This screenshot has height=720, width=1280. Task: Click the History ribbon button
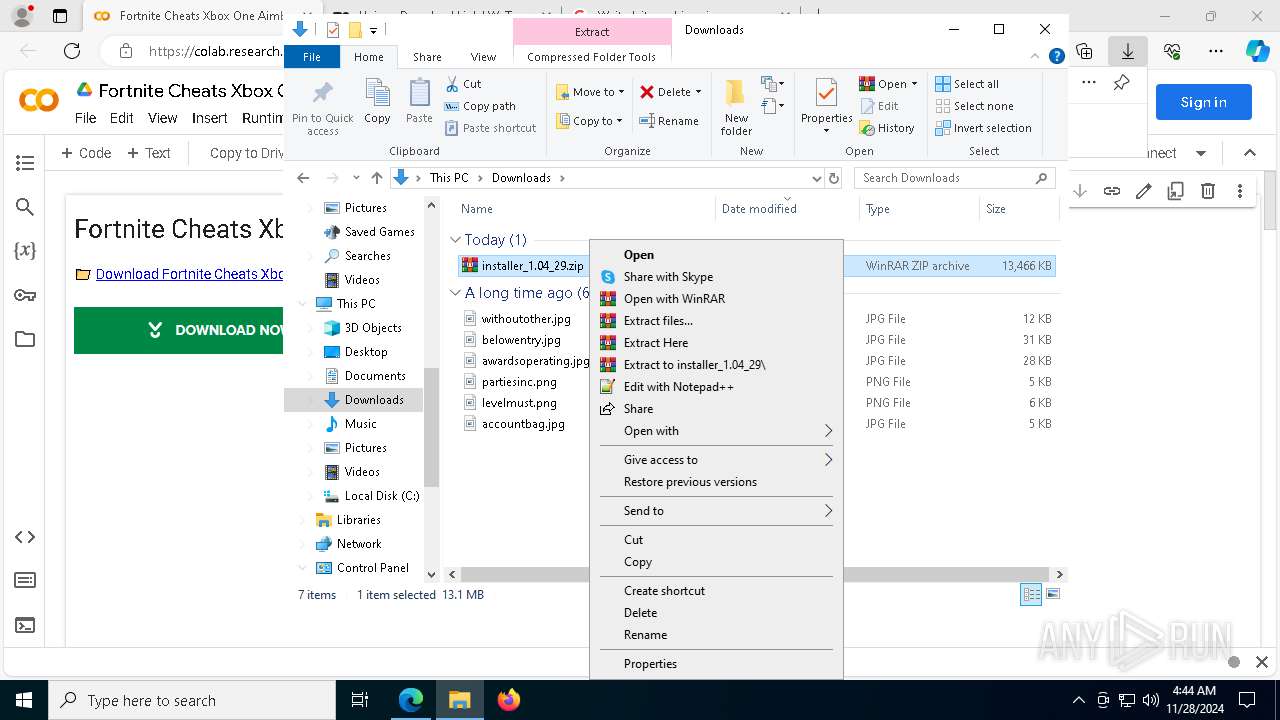[x=887, y=128]
